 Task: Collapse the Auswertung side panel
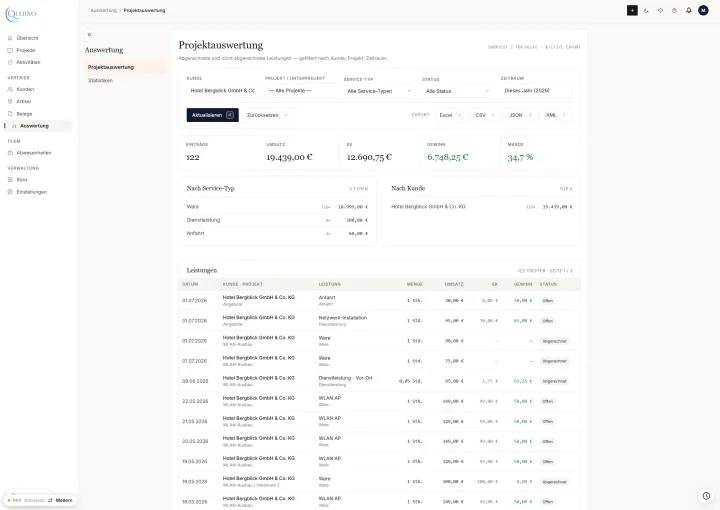tap(90, 34)
